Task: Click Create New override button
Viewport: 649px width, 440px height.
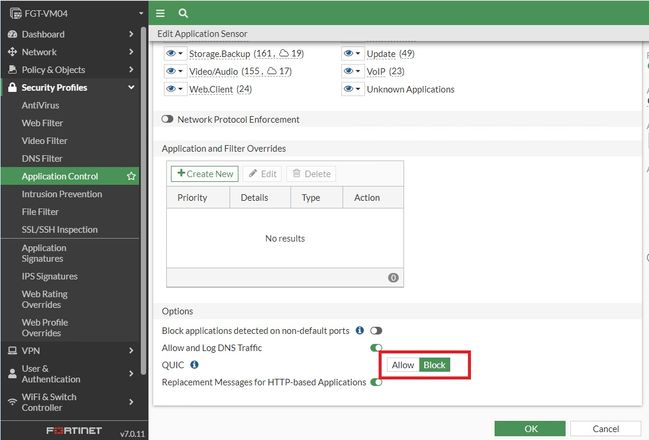Action: click(205, 174)
